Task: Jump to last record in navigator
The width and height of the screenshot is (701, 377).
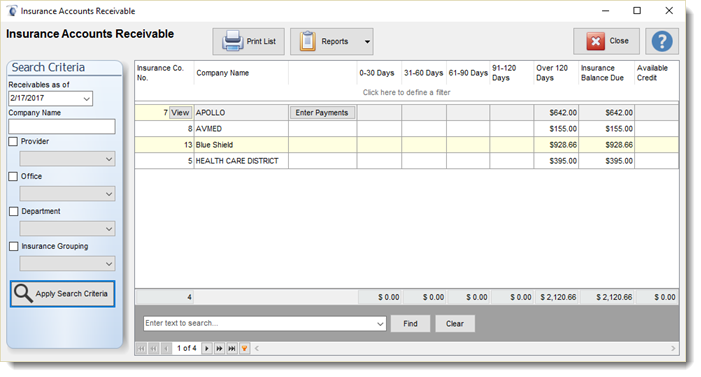Action: click(x=232, y=348)
